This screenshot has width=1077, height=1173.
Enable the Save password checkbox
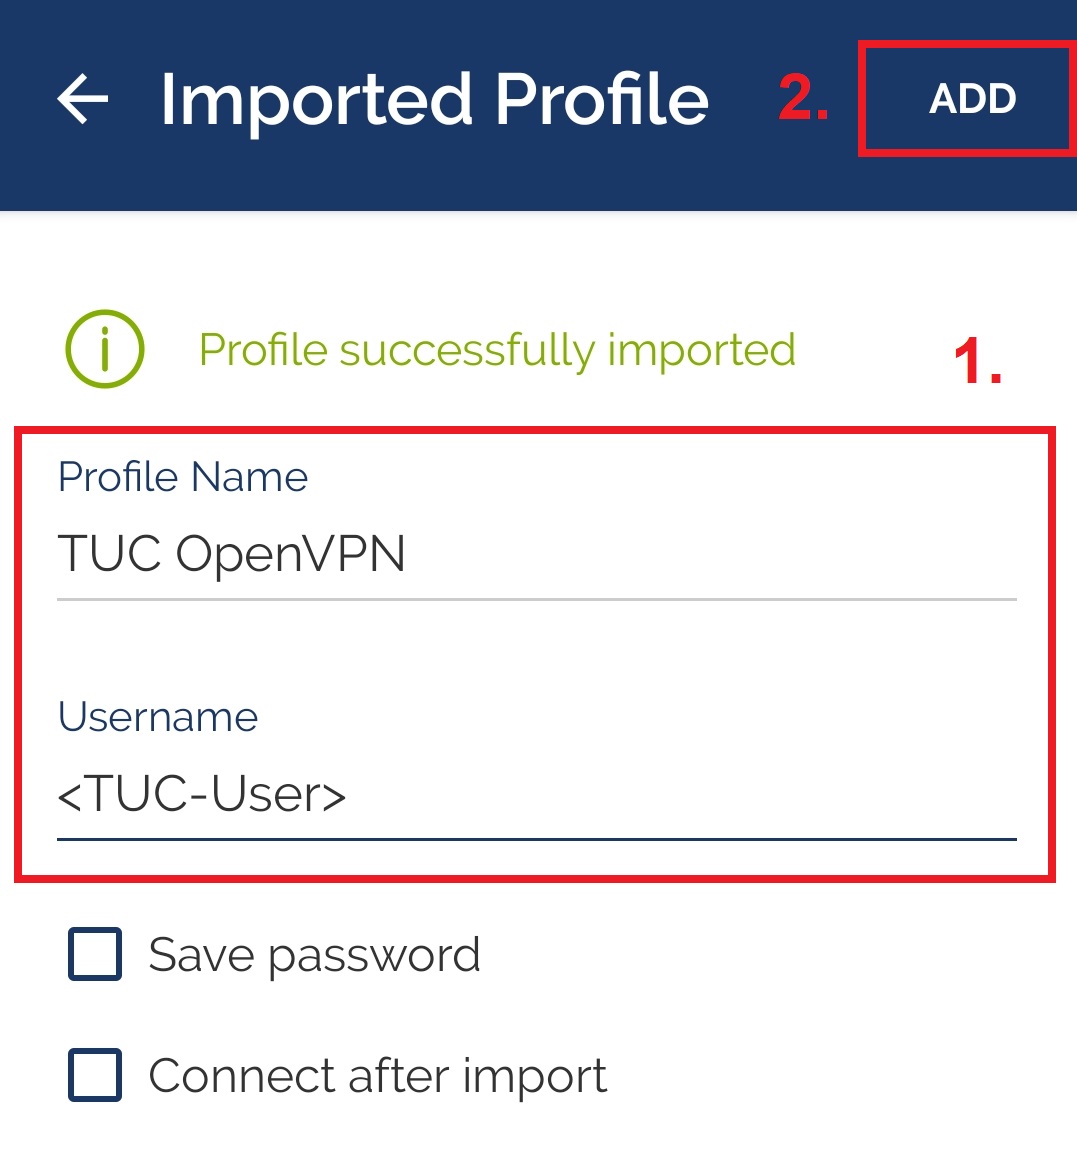pyautogui.click(x=95, y=954)
